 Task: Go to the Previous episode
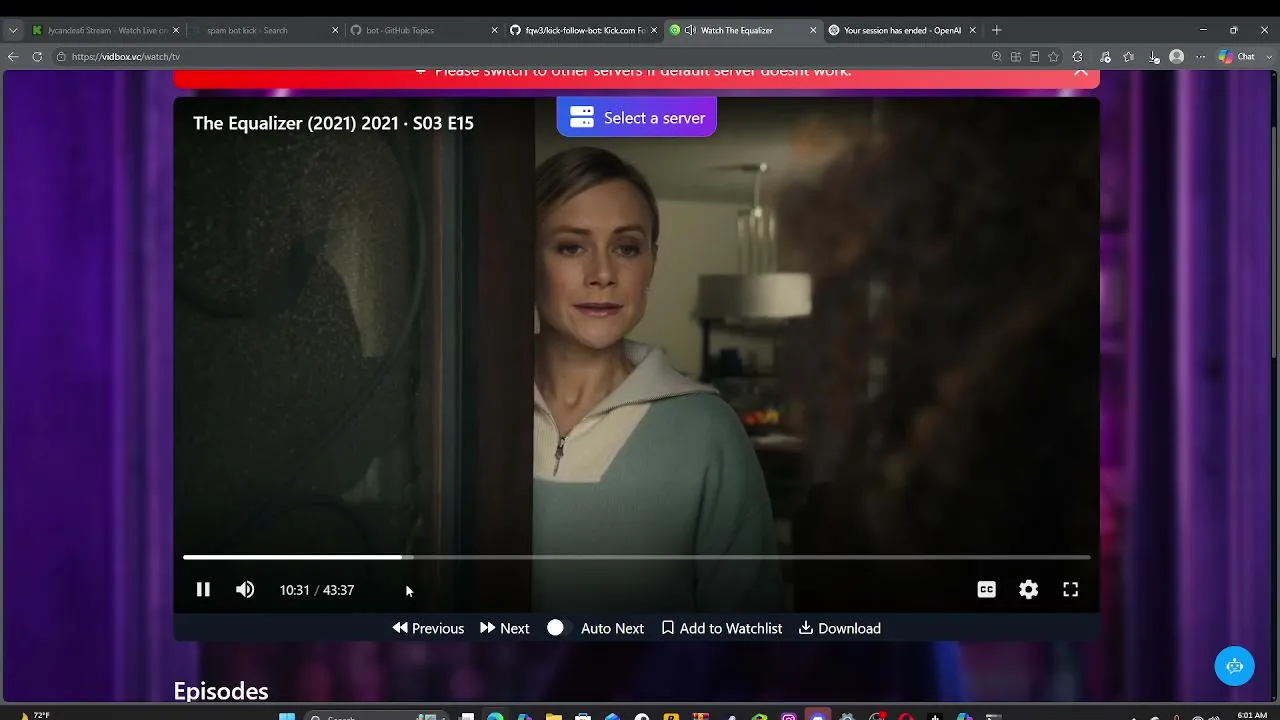(x=428, y=628)
